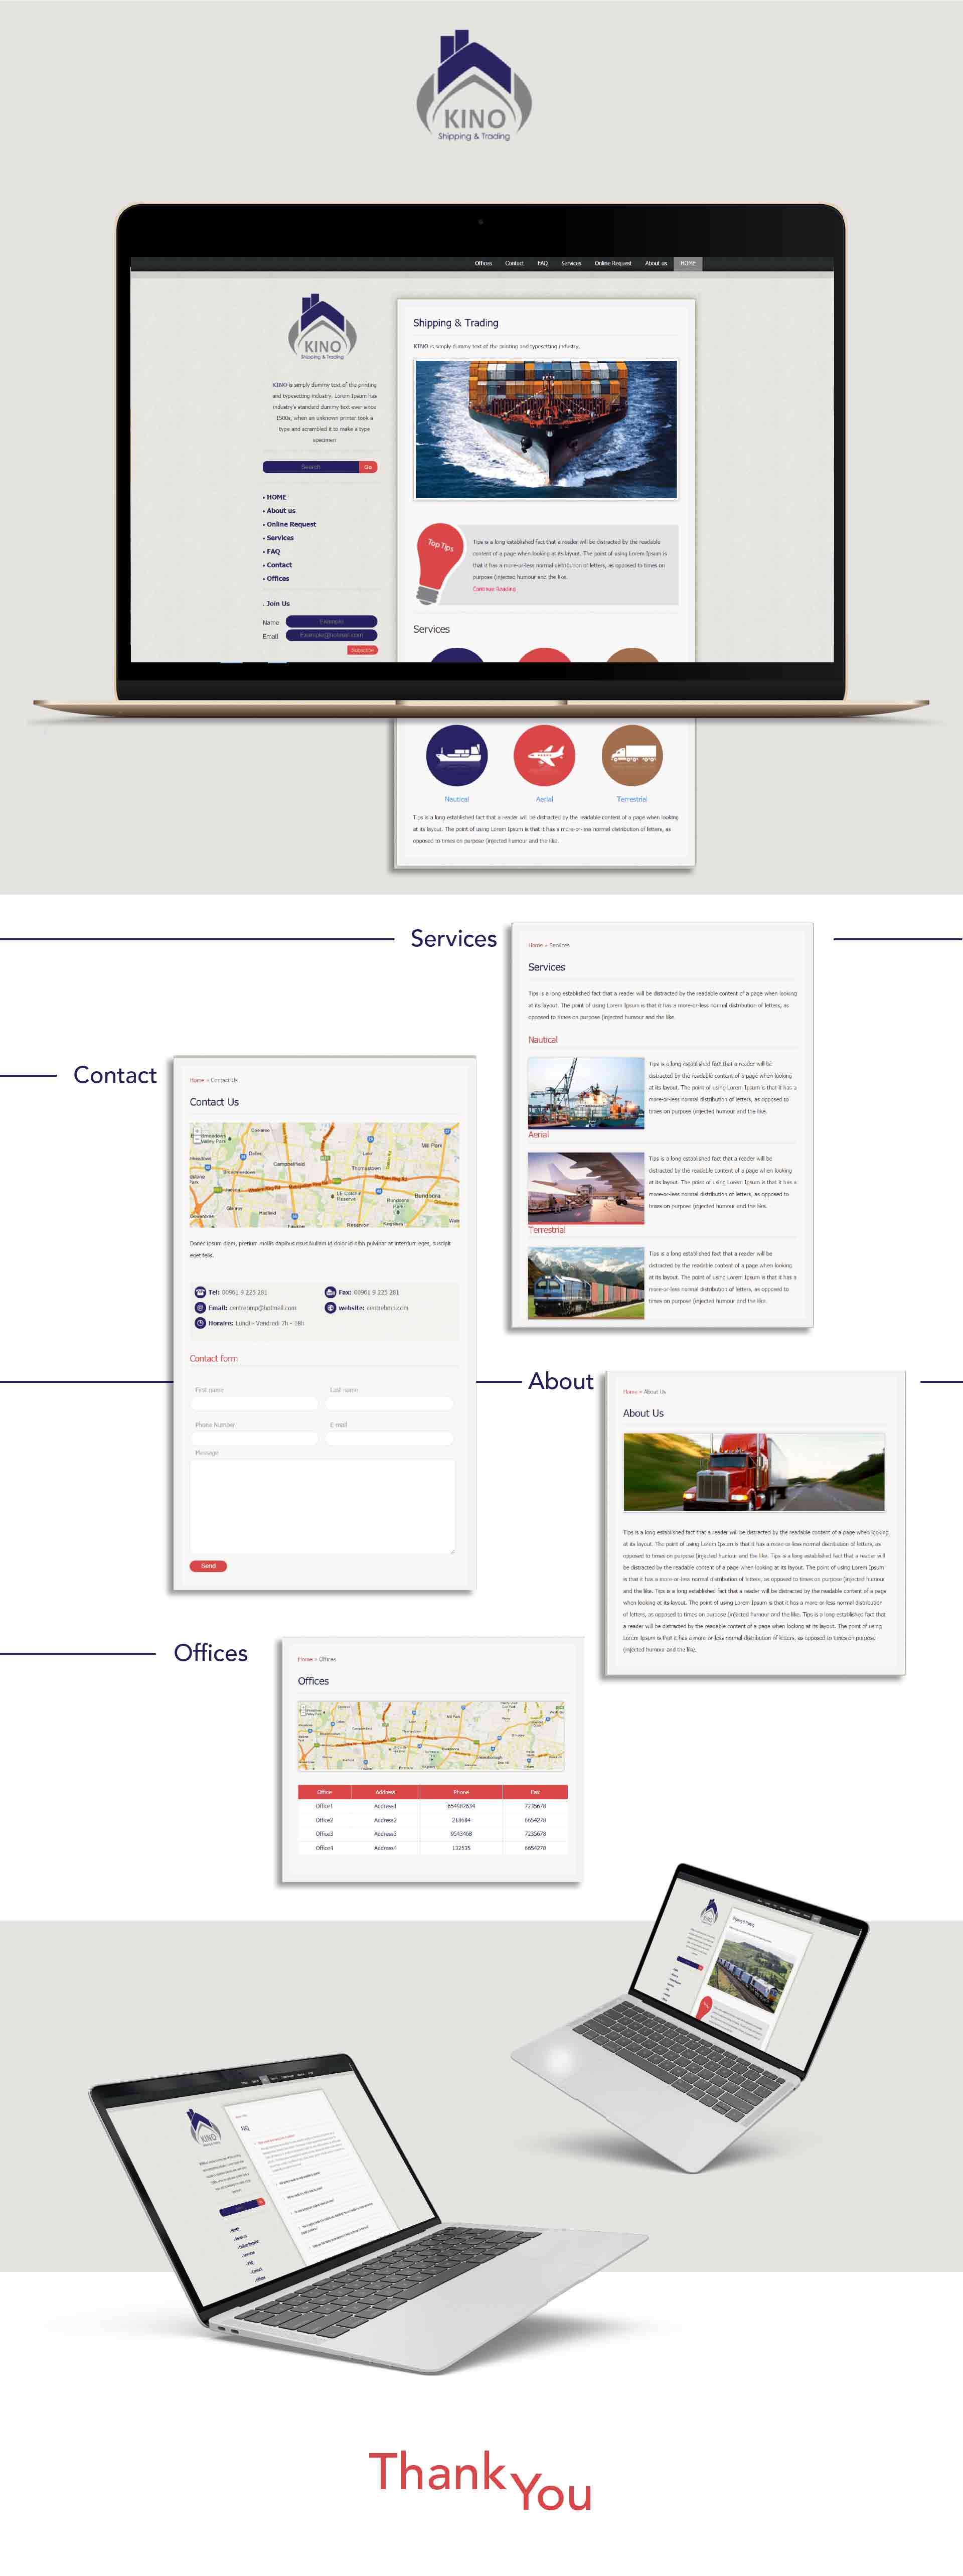Click the Last name input field
963x2576 pixels.
click(x=390, y=1403)
